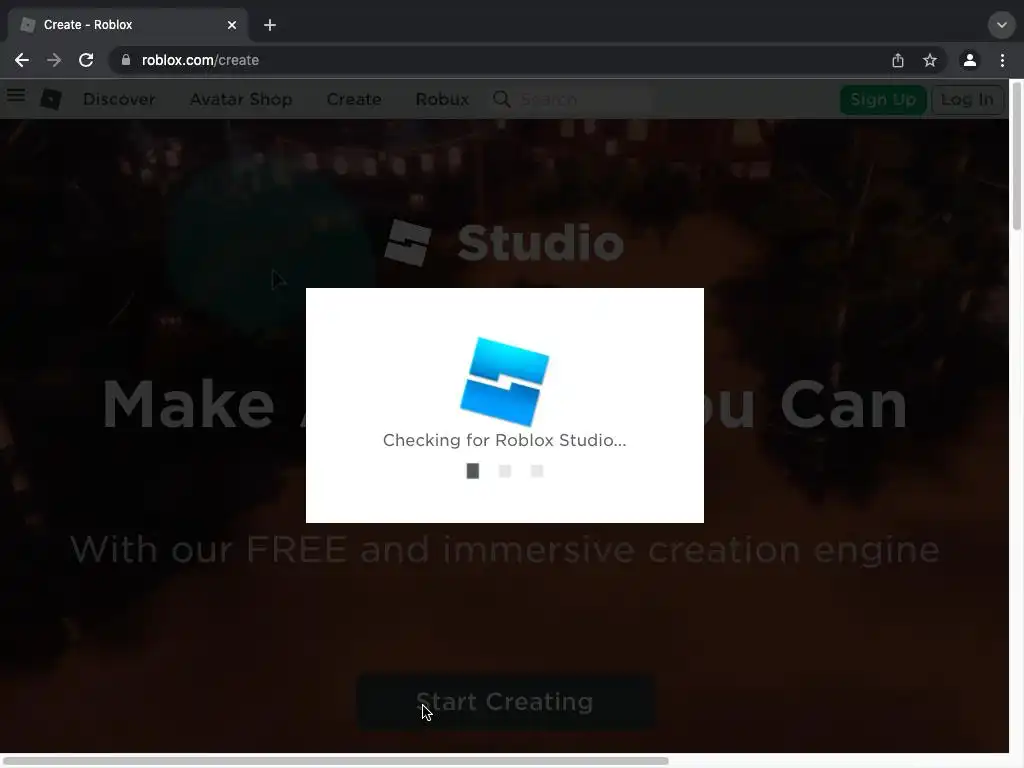
Task: Click the horizontal page scrollbar
Action: pos(336,761)
